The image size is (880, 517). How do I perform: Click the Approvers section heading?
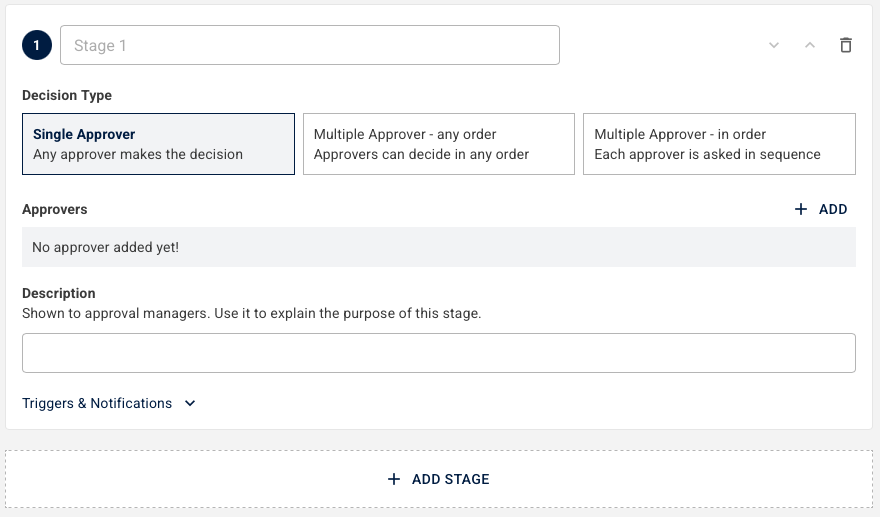55,209
